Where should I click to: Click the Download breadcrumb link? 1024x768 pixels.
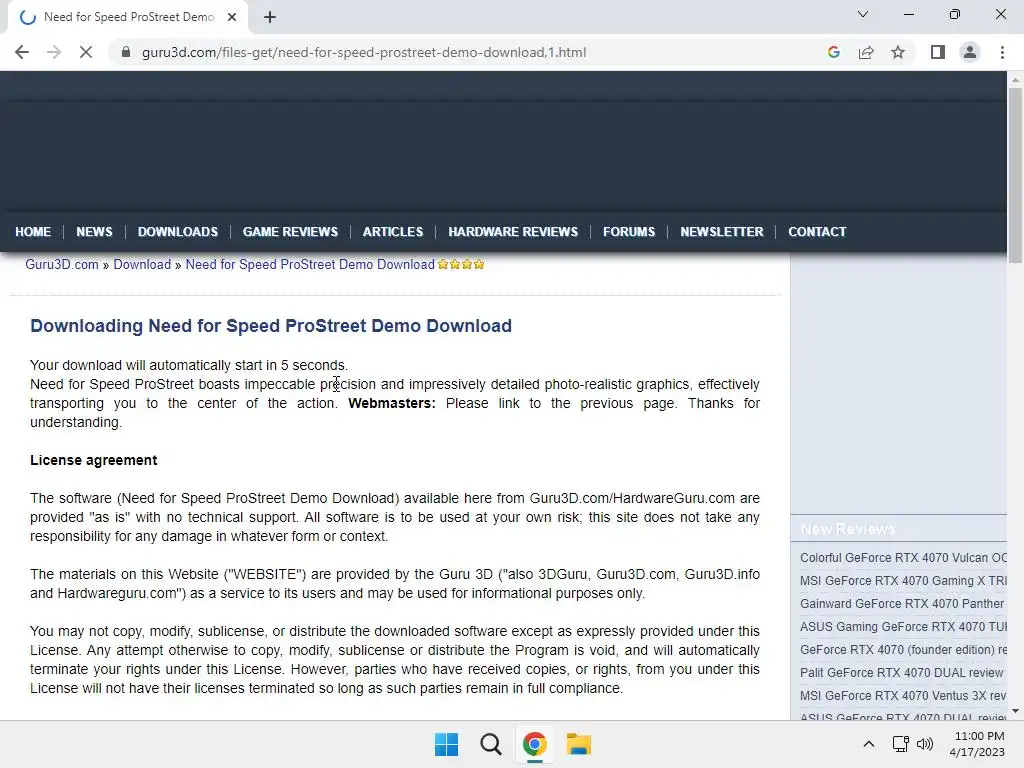pos(142,264)
